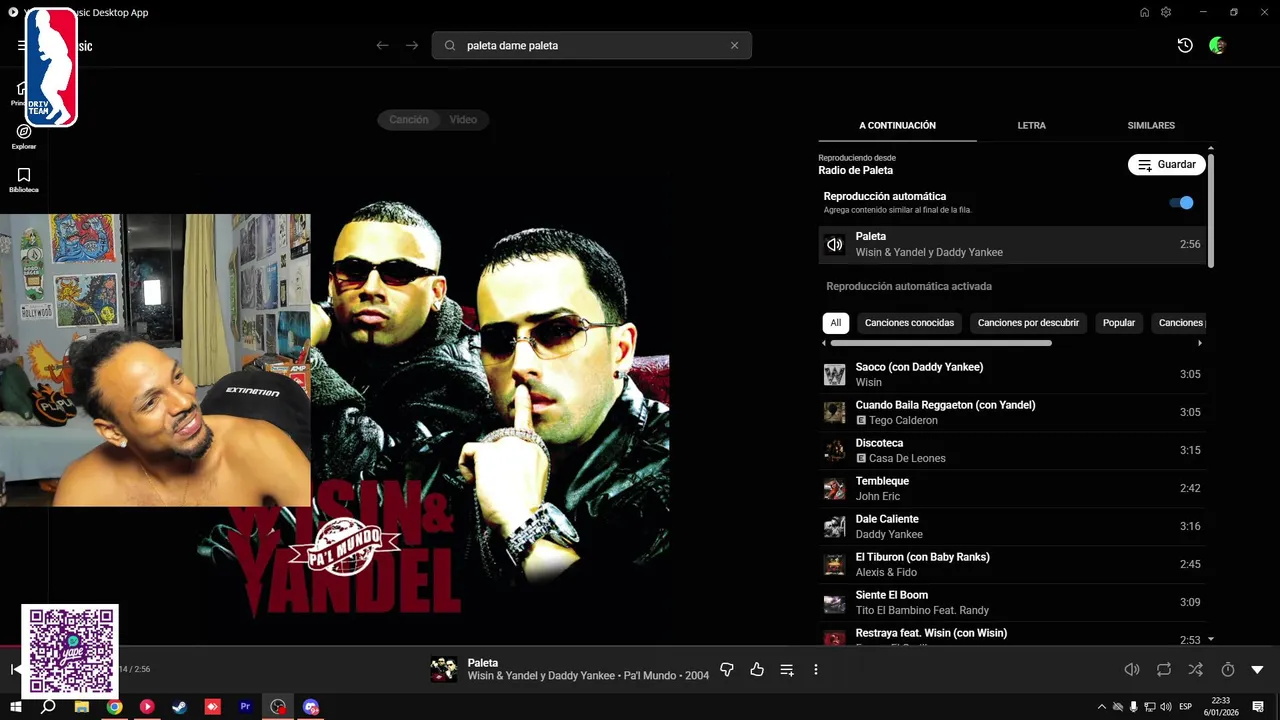
Task: Like the current song Paleta
Action: (x=757, y=669)
